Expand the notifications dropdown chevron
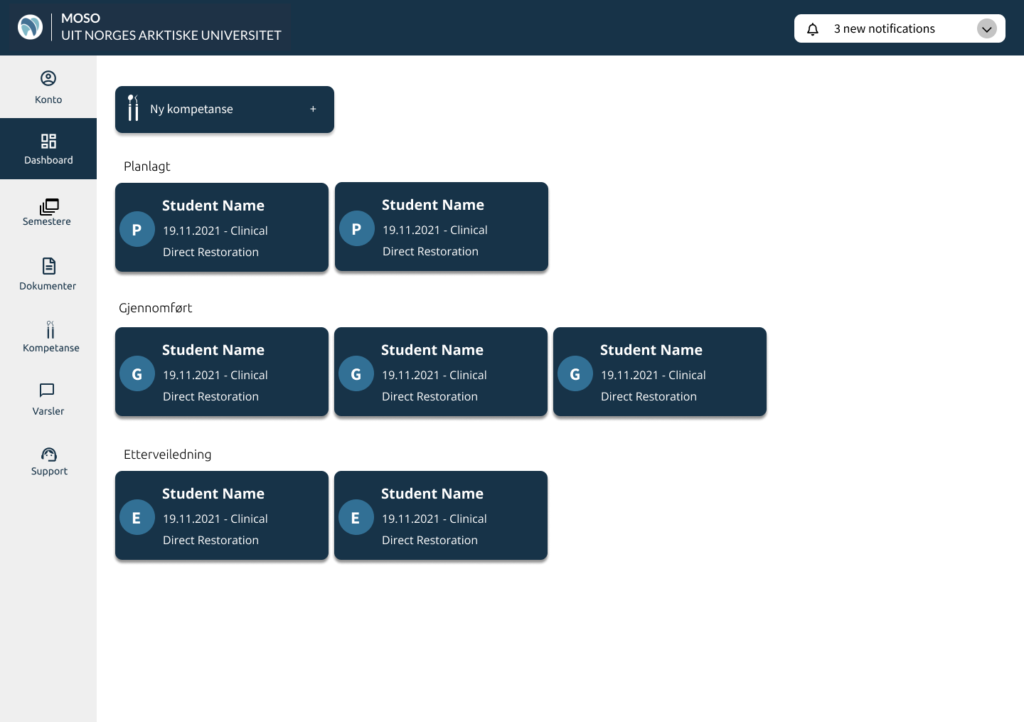This screenshot has height=722, width=1024. [x=987, y=29]
